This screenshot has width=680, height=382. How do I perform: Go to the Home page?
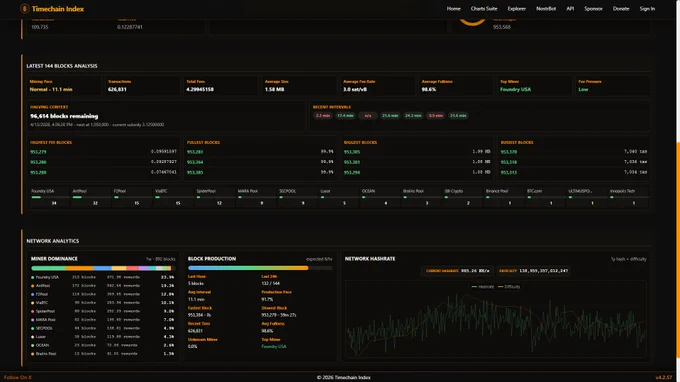click(454, 9)
